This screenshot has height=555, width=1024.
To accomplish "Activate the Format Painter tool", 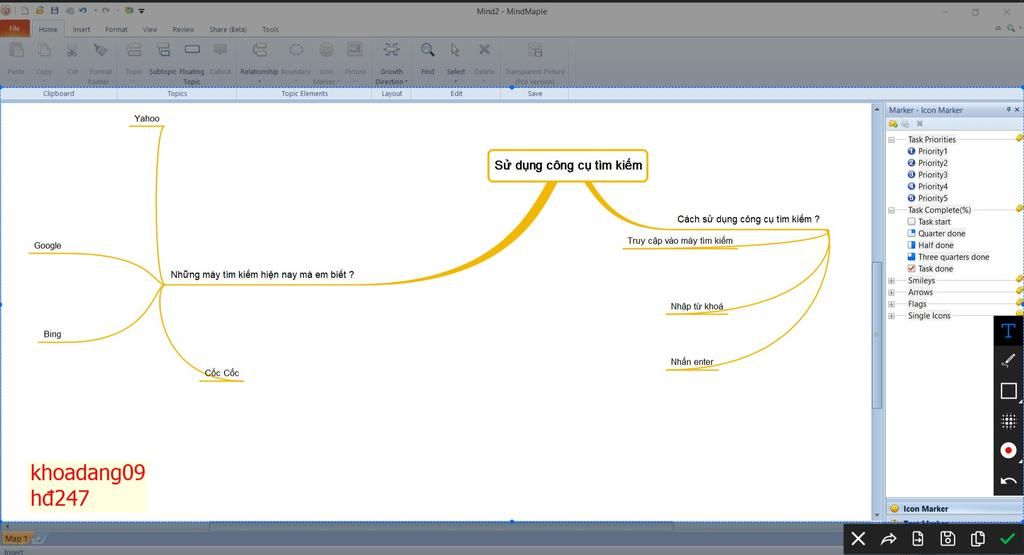I will point(100,63).
